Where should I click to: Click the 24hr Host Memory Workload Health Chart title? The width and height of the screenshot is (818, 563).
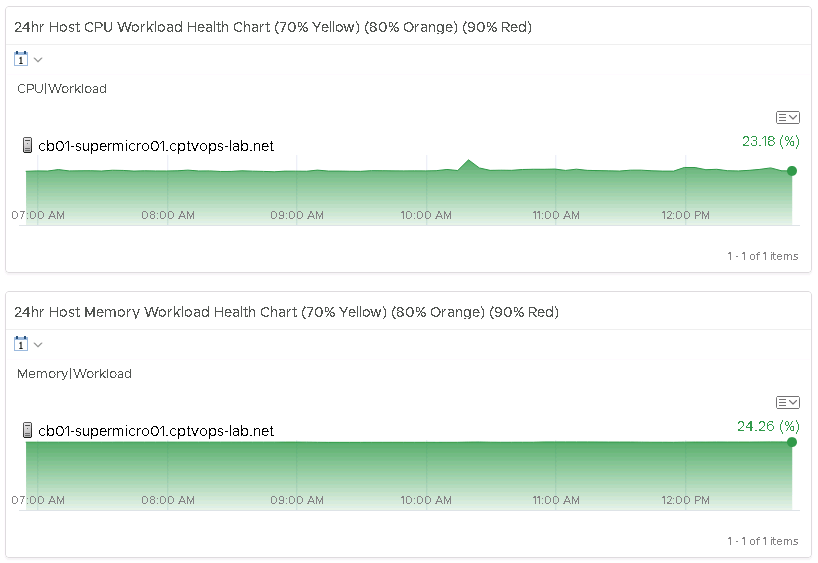286,312
